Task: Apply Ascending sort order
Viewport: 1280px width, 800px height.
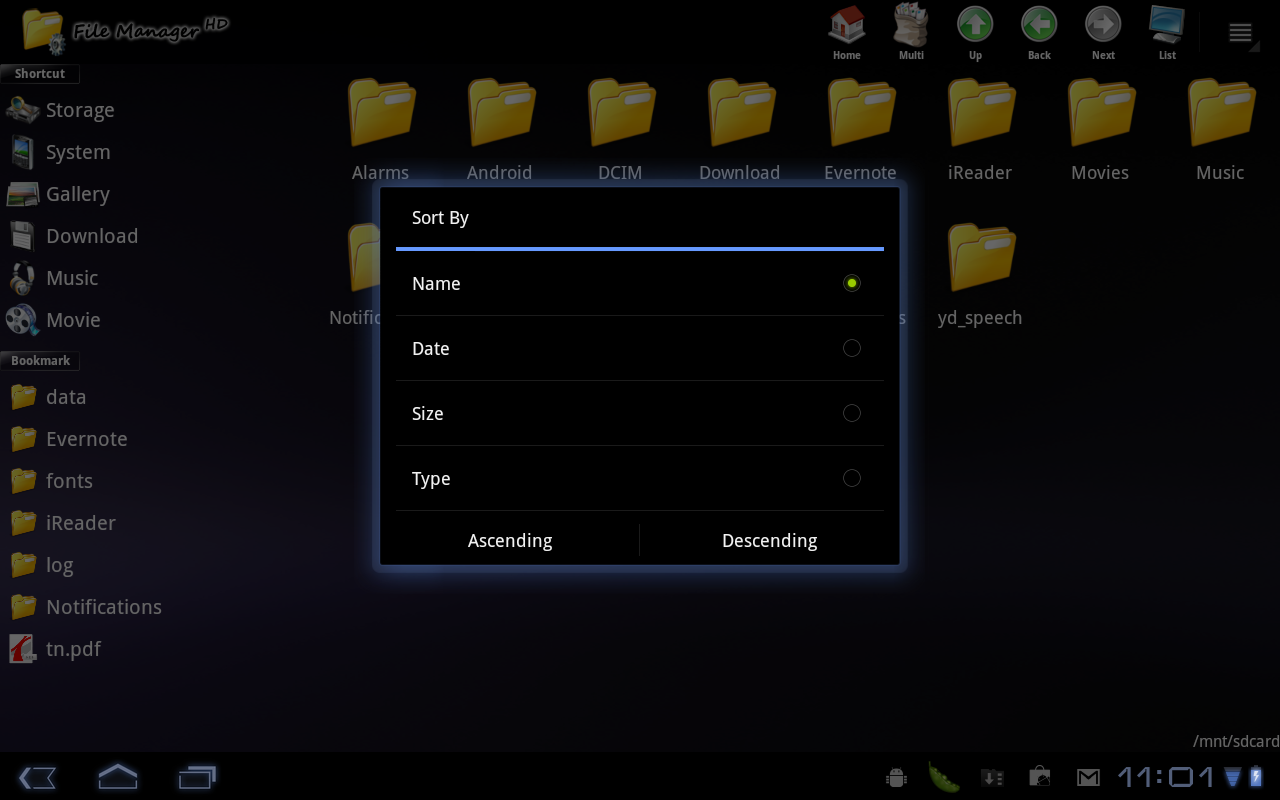Action: pos(510,540)
